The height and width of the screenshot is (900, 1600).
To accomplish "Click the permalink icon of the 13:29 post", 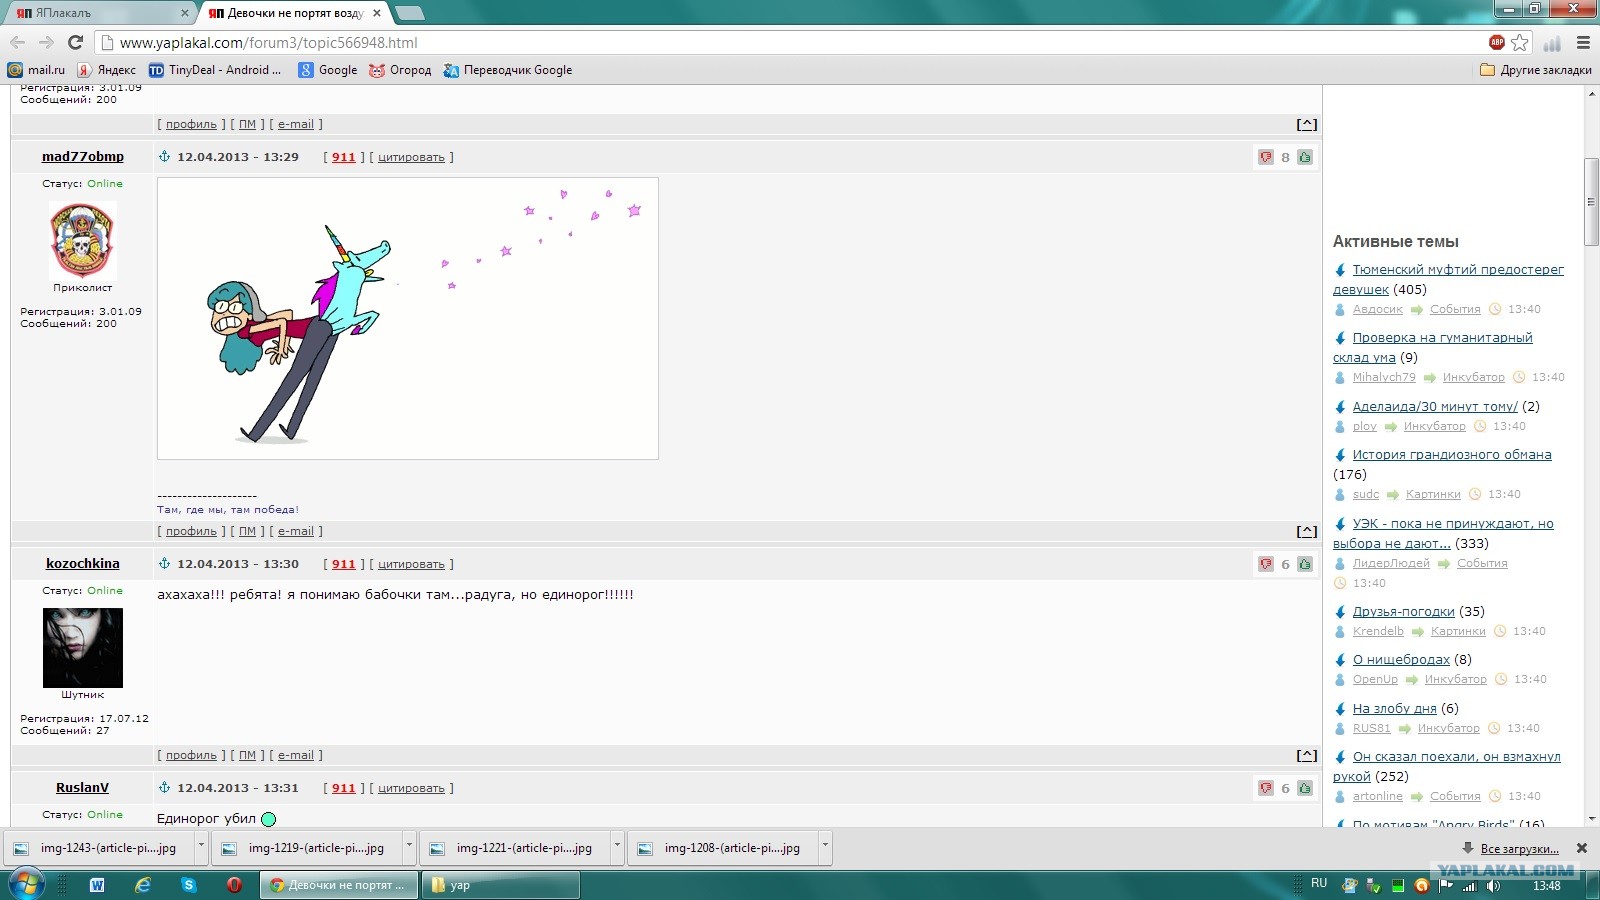I will 165,156.
